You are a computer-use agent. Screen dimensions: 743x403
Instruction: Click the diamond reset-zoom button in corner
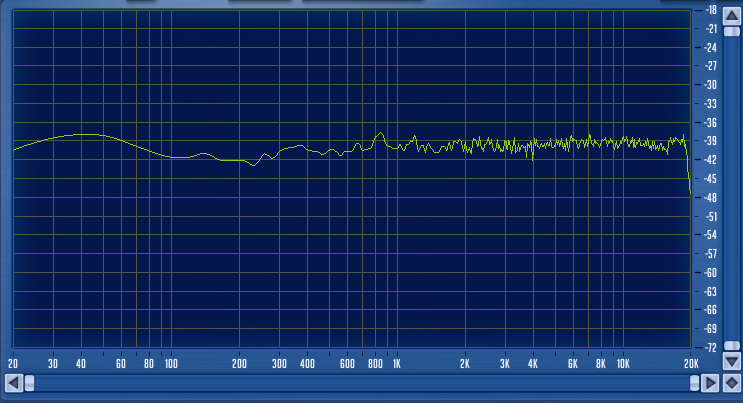[732, 383]
